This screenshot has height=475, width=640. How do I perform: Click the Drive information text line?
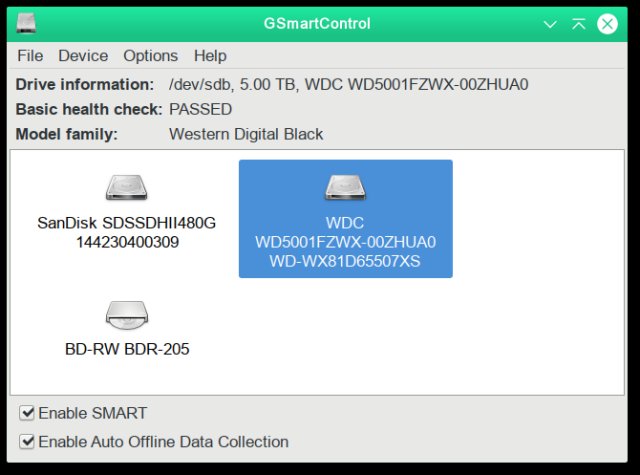(x=272, y=84)
